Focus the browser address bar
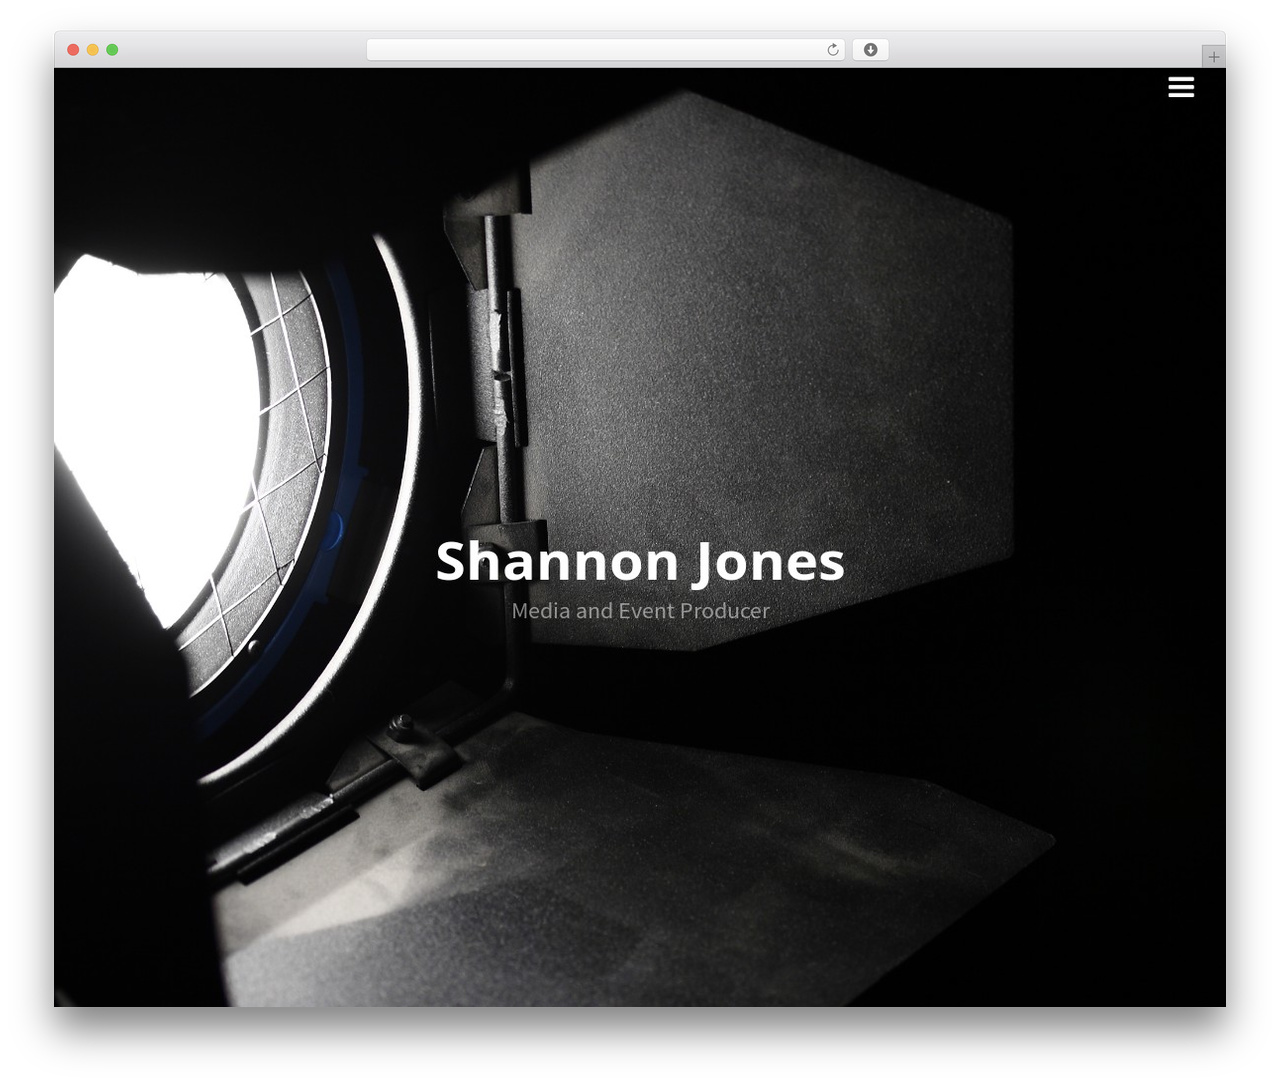This screenshot has height=1084, width=1280. pos(605,50)
